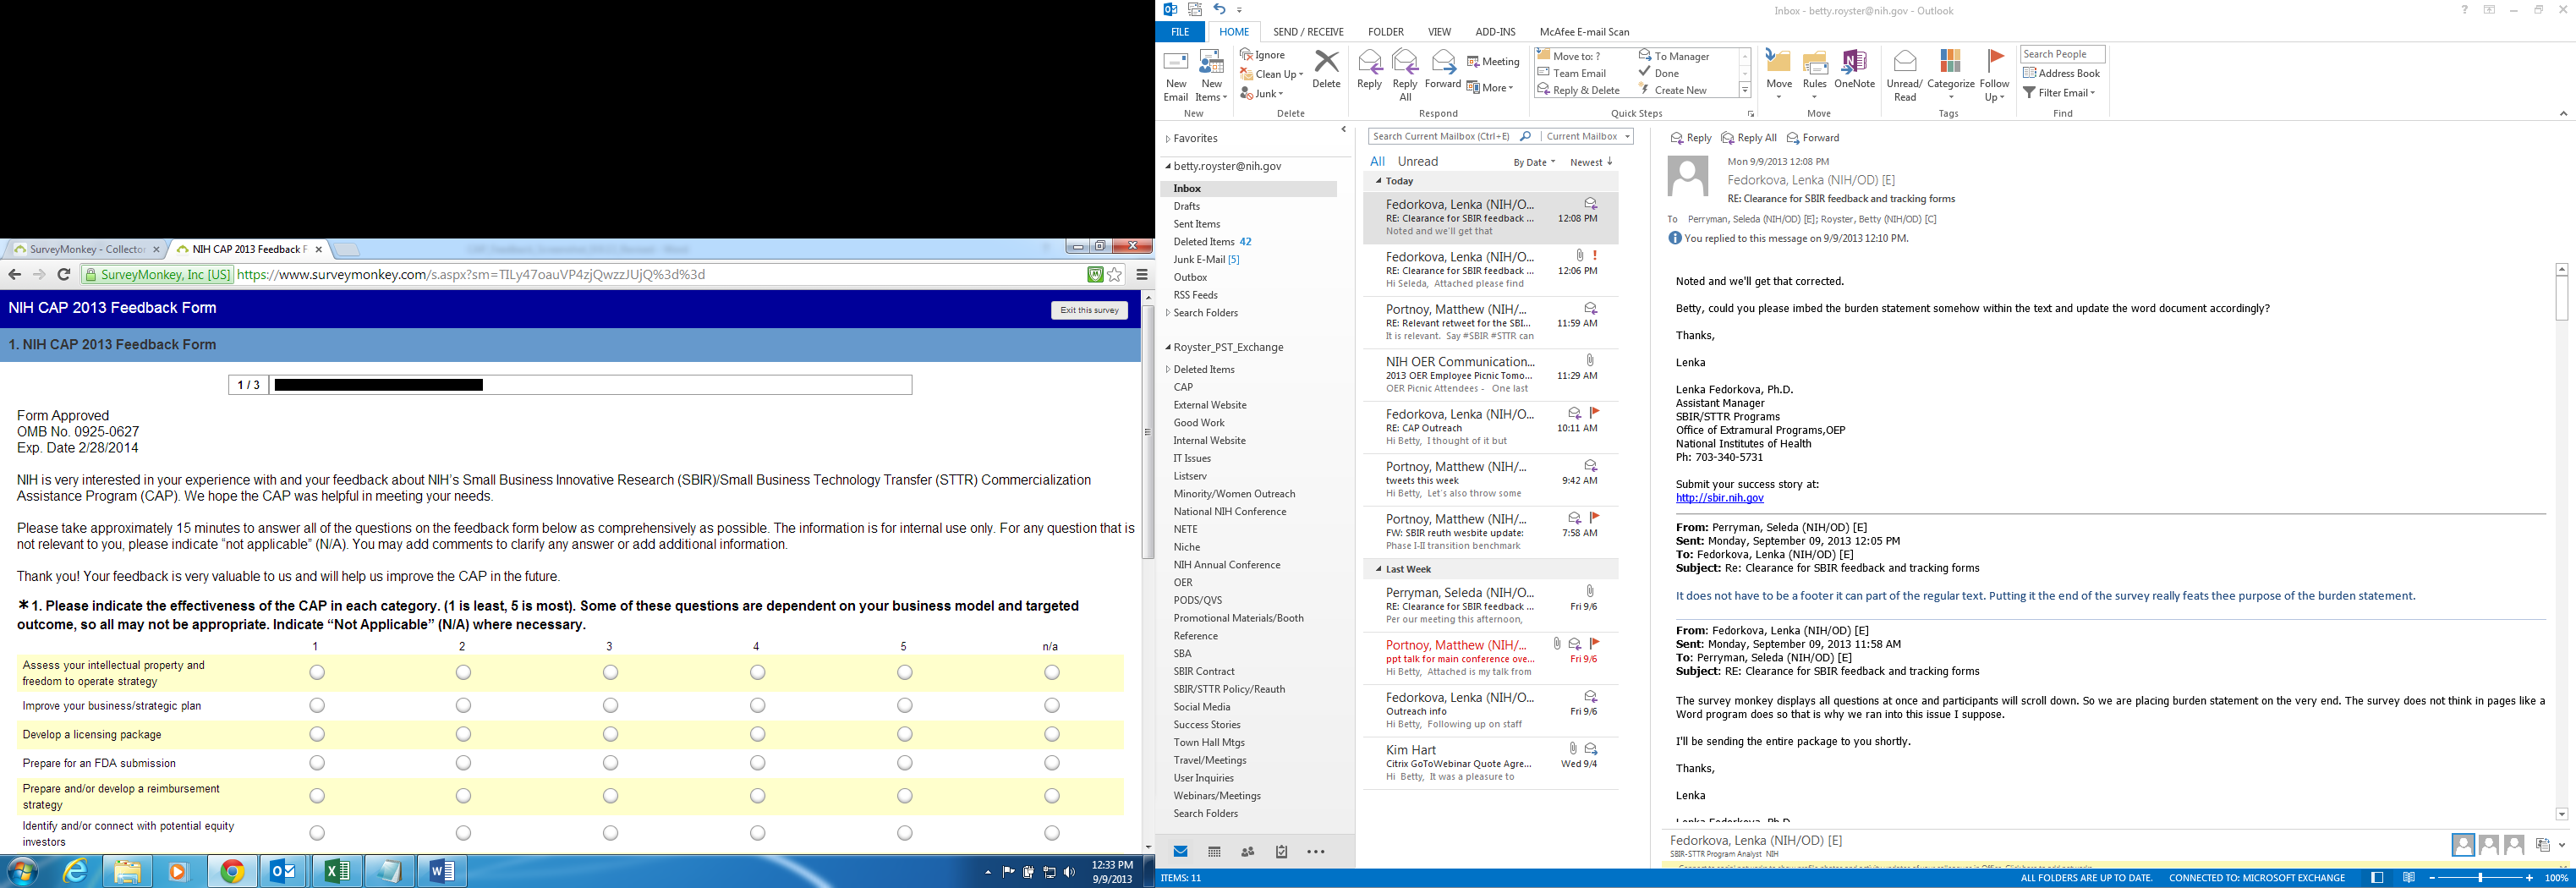Select rating 1 for intellectual property strategy

[317, 673]
